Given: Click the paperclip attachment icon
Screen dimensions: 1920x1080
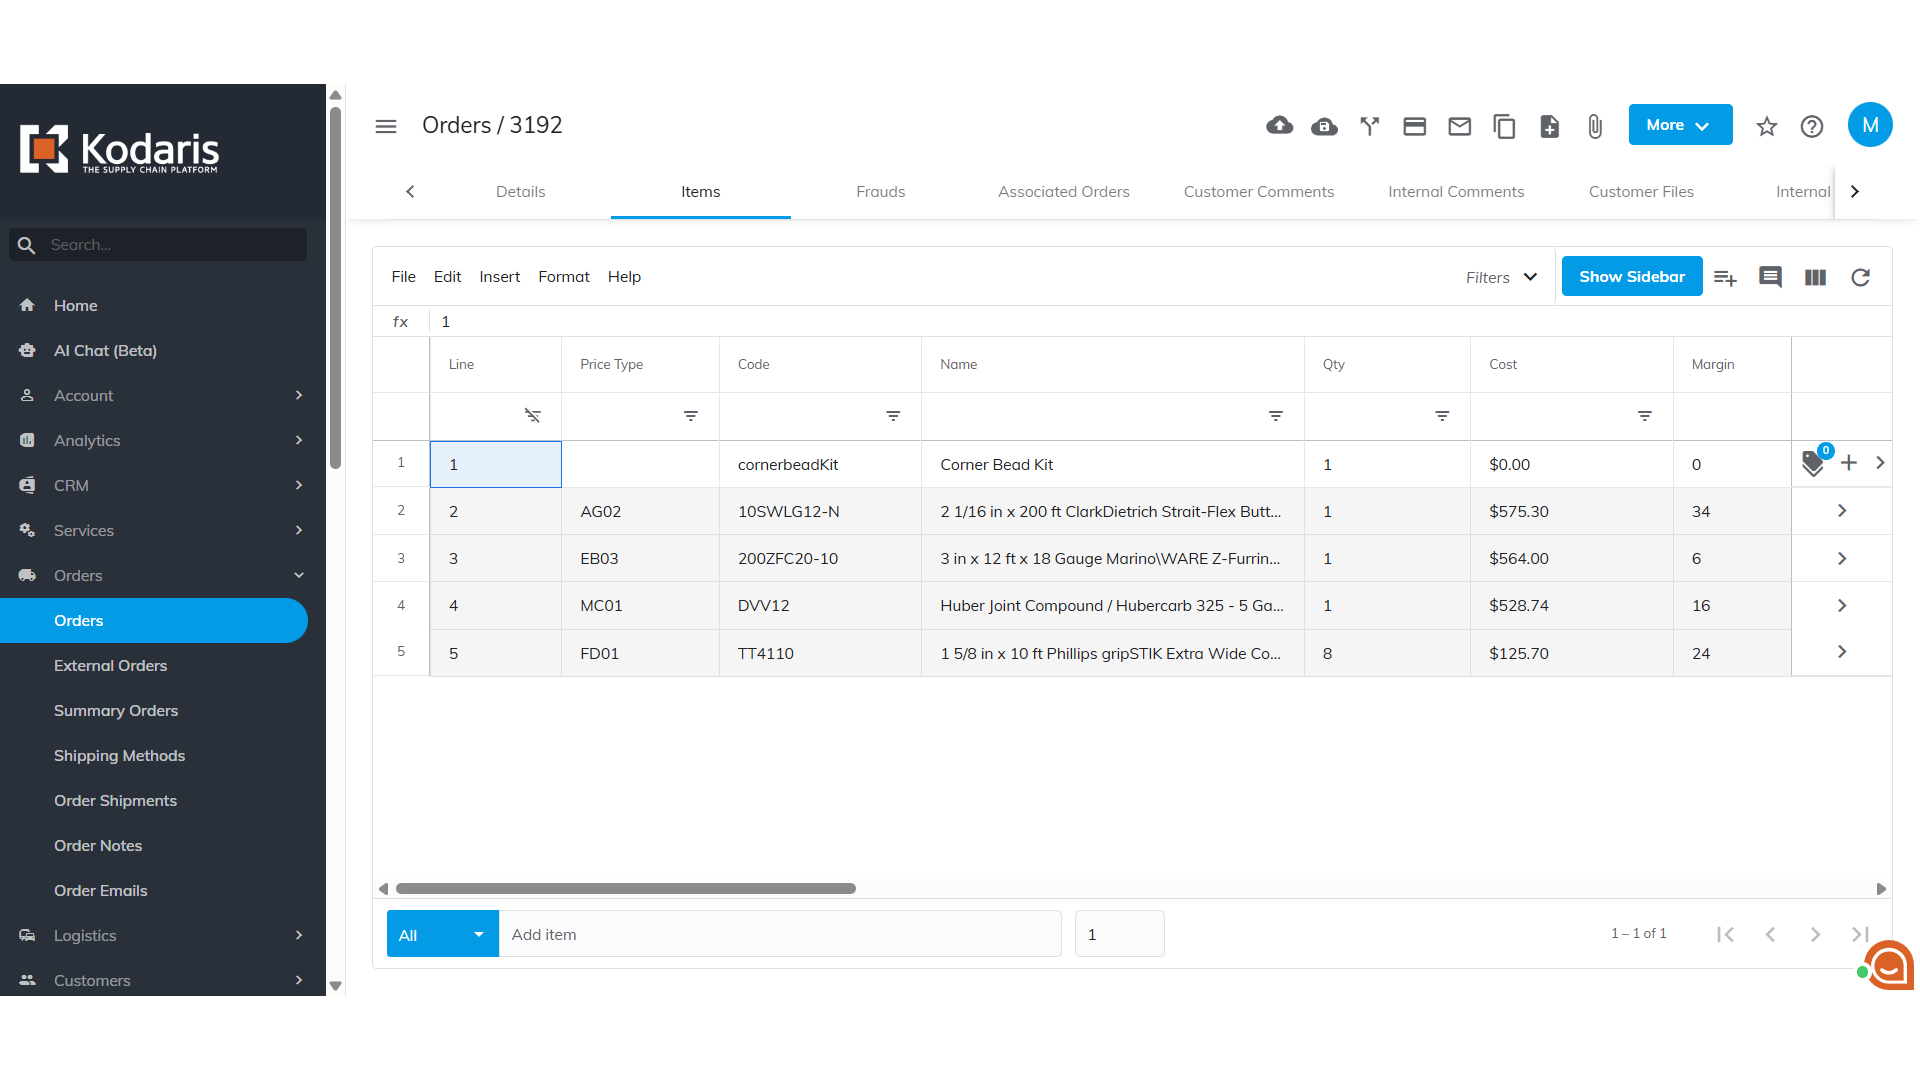Looking at the screenshot, I should pos(1595,126).
